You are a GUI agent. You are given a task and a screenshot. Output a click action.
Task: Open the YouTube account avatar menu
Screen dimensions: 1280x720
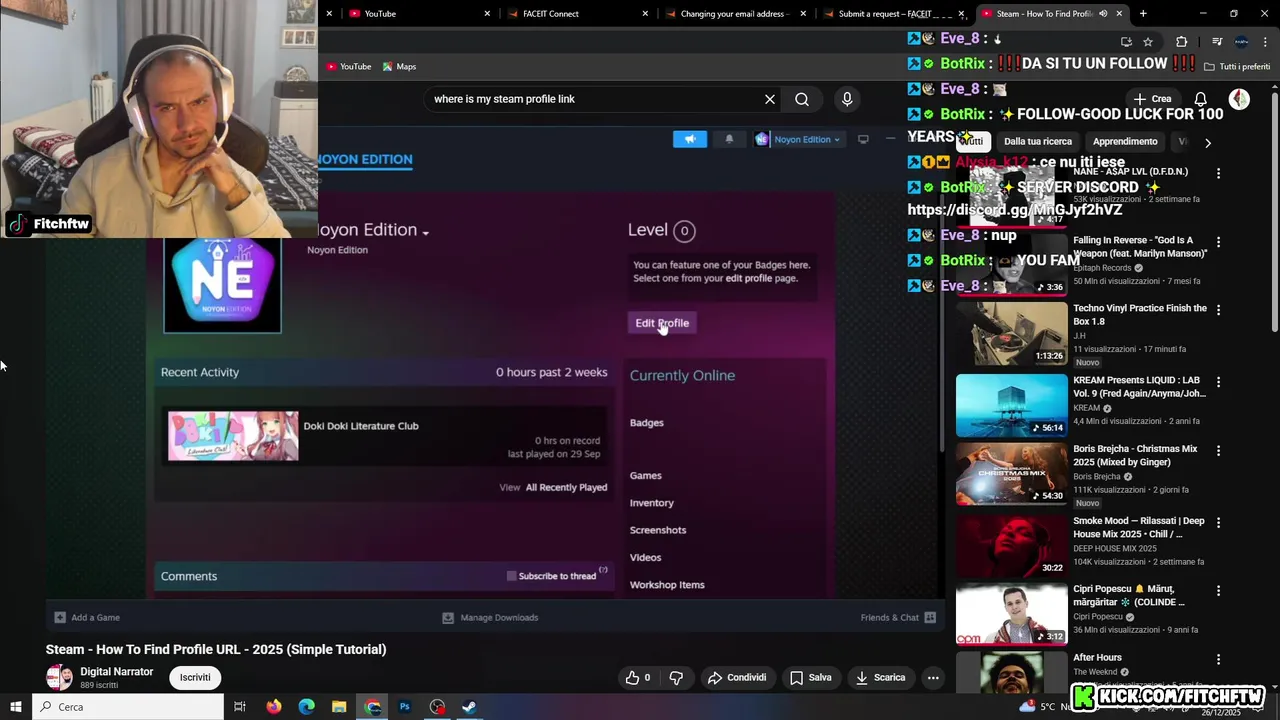(x=1239, y=99)
